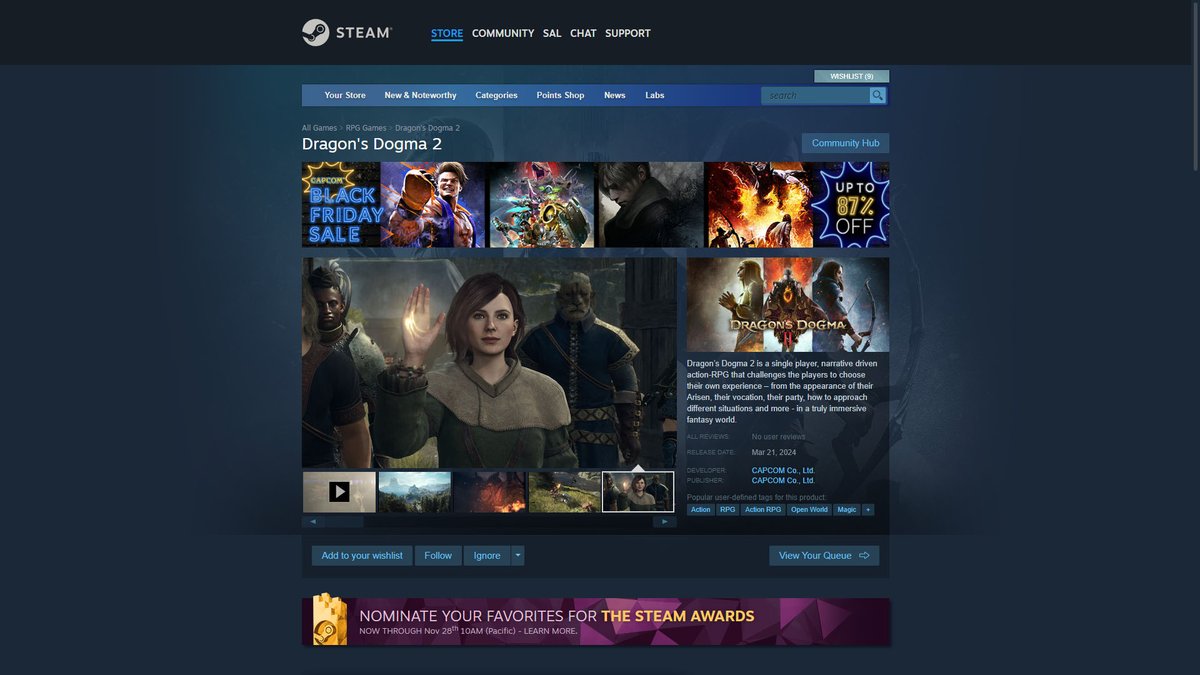Viewport: 1200px width, 675px height.
Task: Click the RPG Games breadcrumb link
Action: pyautogui.click(x=366, y=128)
